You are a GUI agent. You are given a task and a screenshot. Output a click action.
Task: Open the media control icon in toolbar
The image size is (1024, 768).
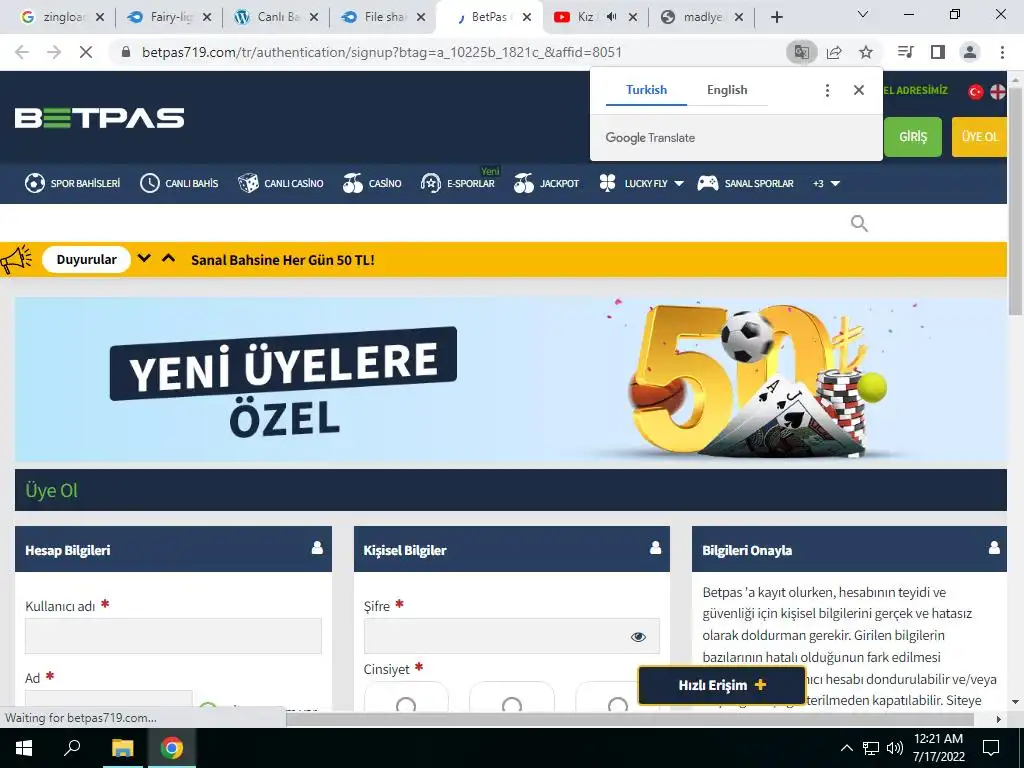tap(906, 52)
